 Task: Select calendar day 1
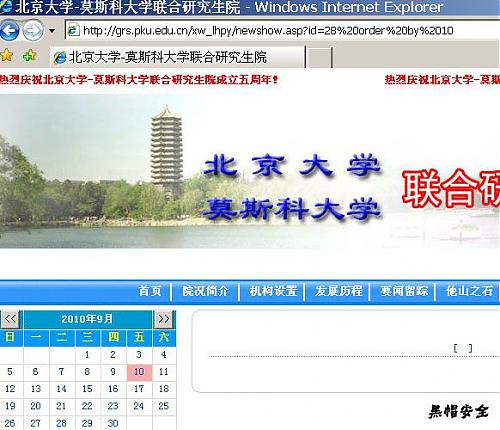[87, 355]
